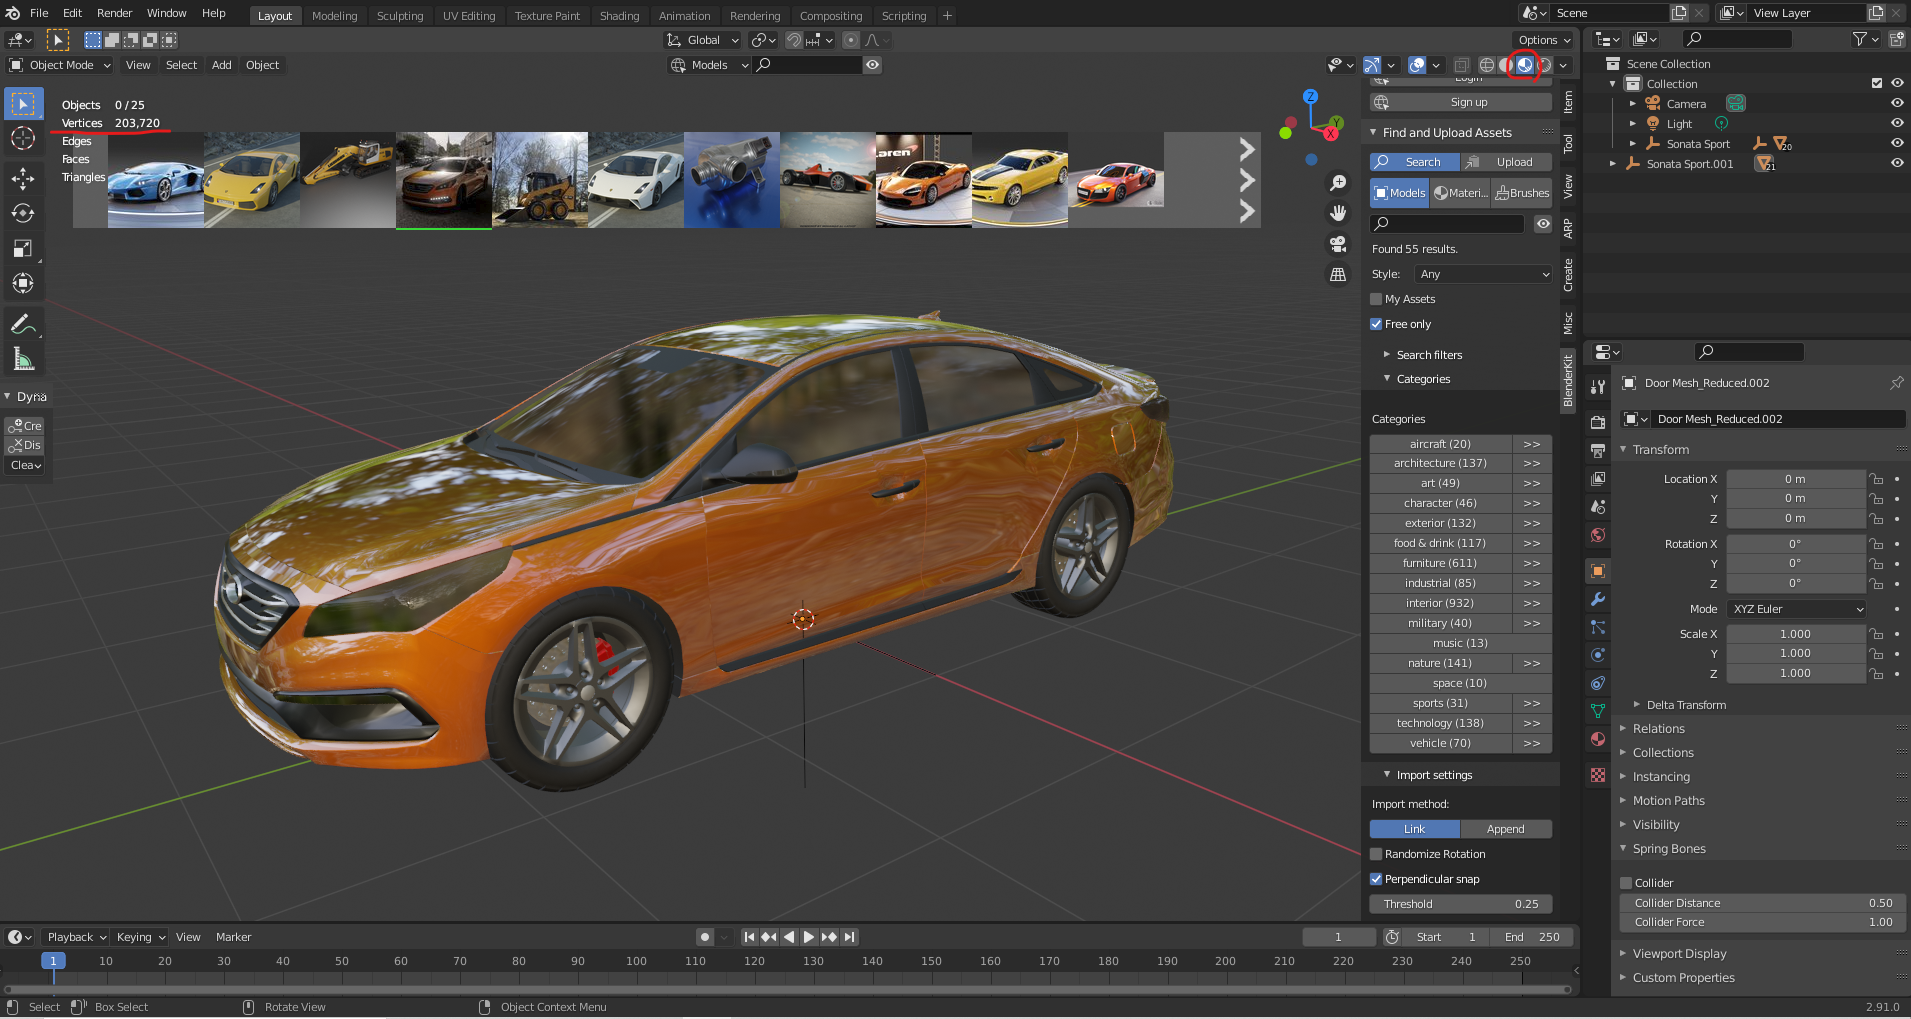Viewport: 1911px width, 1019px height.
Task: Open the Render menu
Action: 115,13
